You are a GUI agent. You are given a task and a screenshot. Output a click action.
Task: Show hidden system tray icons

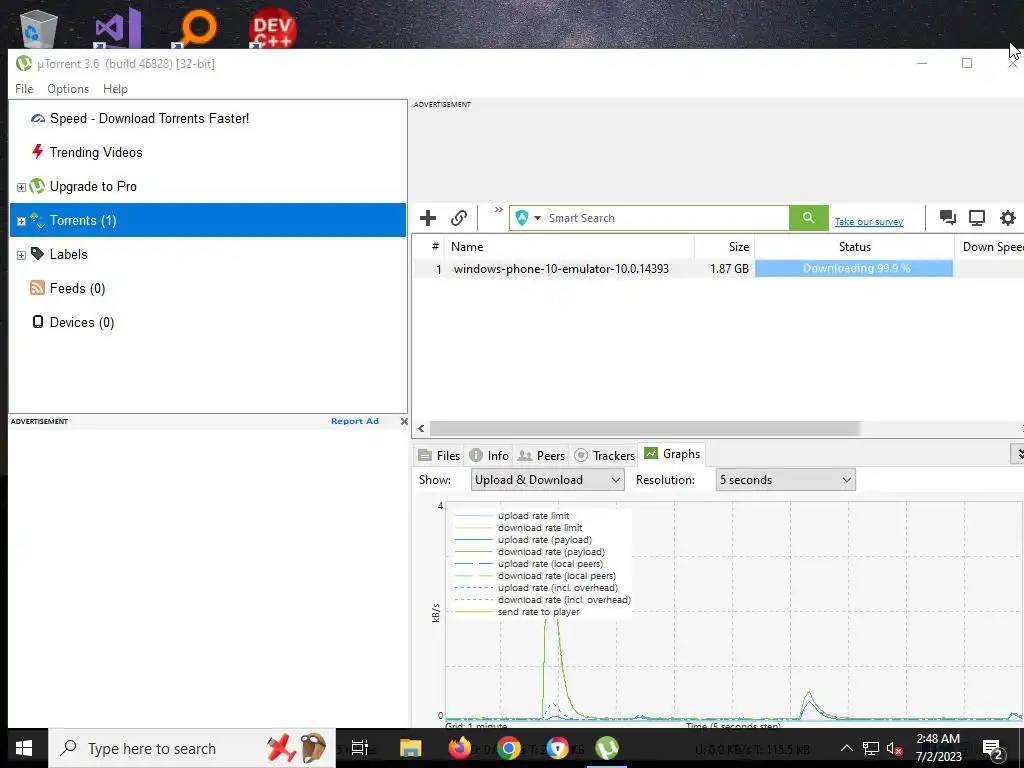846,748
